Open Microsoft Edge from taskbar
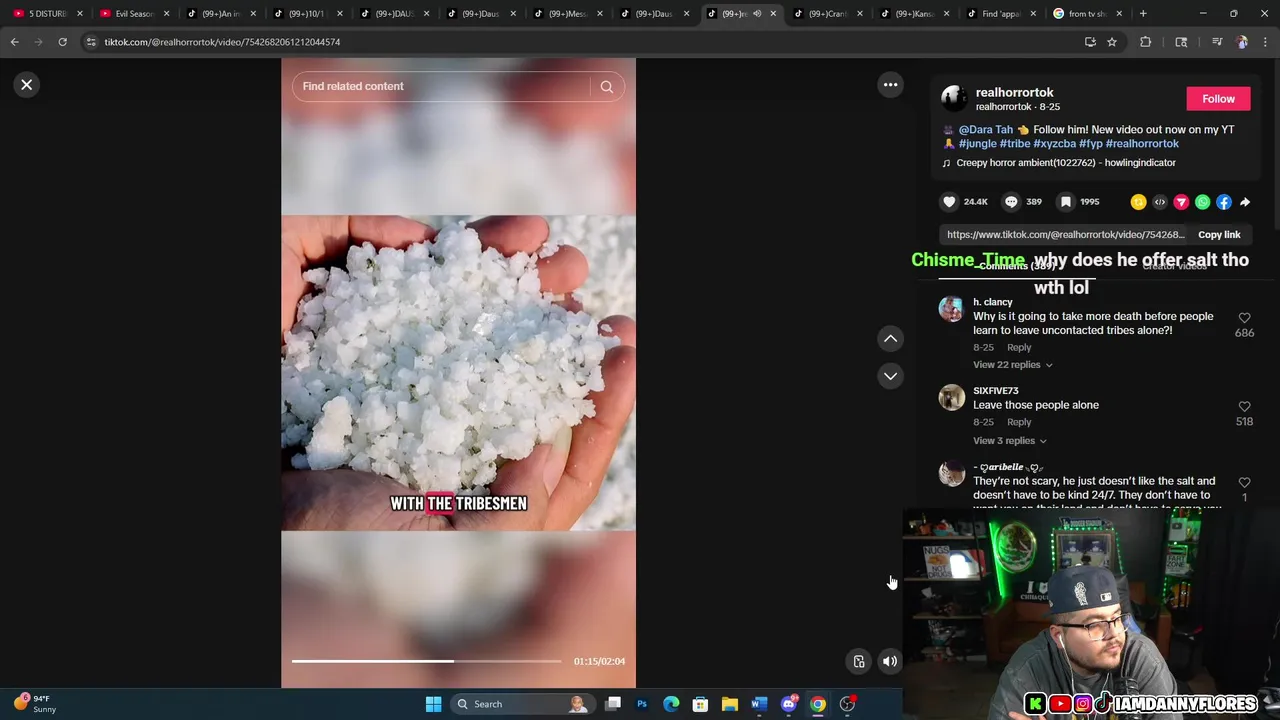Viewport: 1280px width, 720px height. pos(671,704)
